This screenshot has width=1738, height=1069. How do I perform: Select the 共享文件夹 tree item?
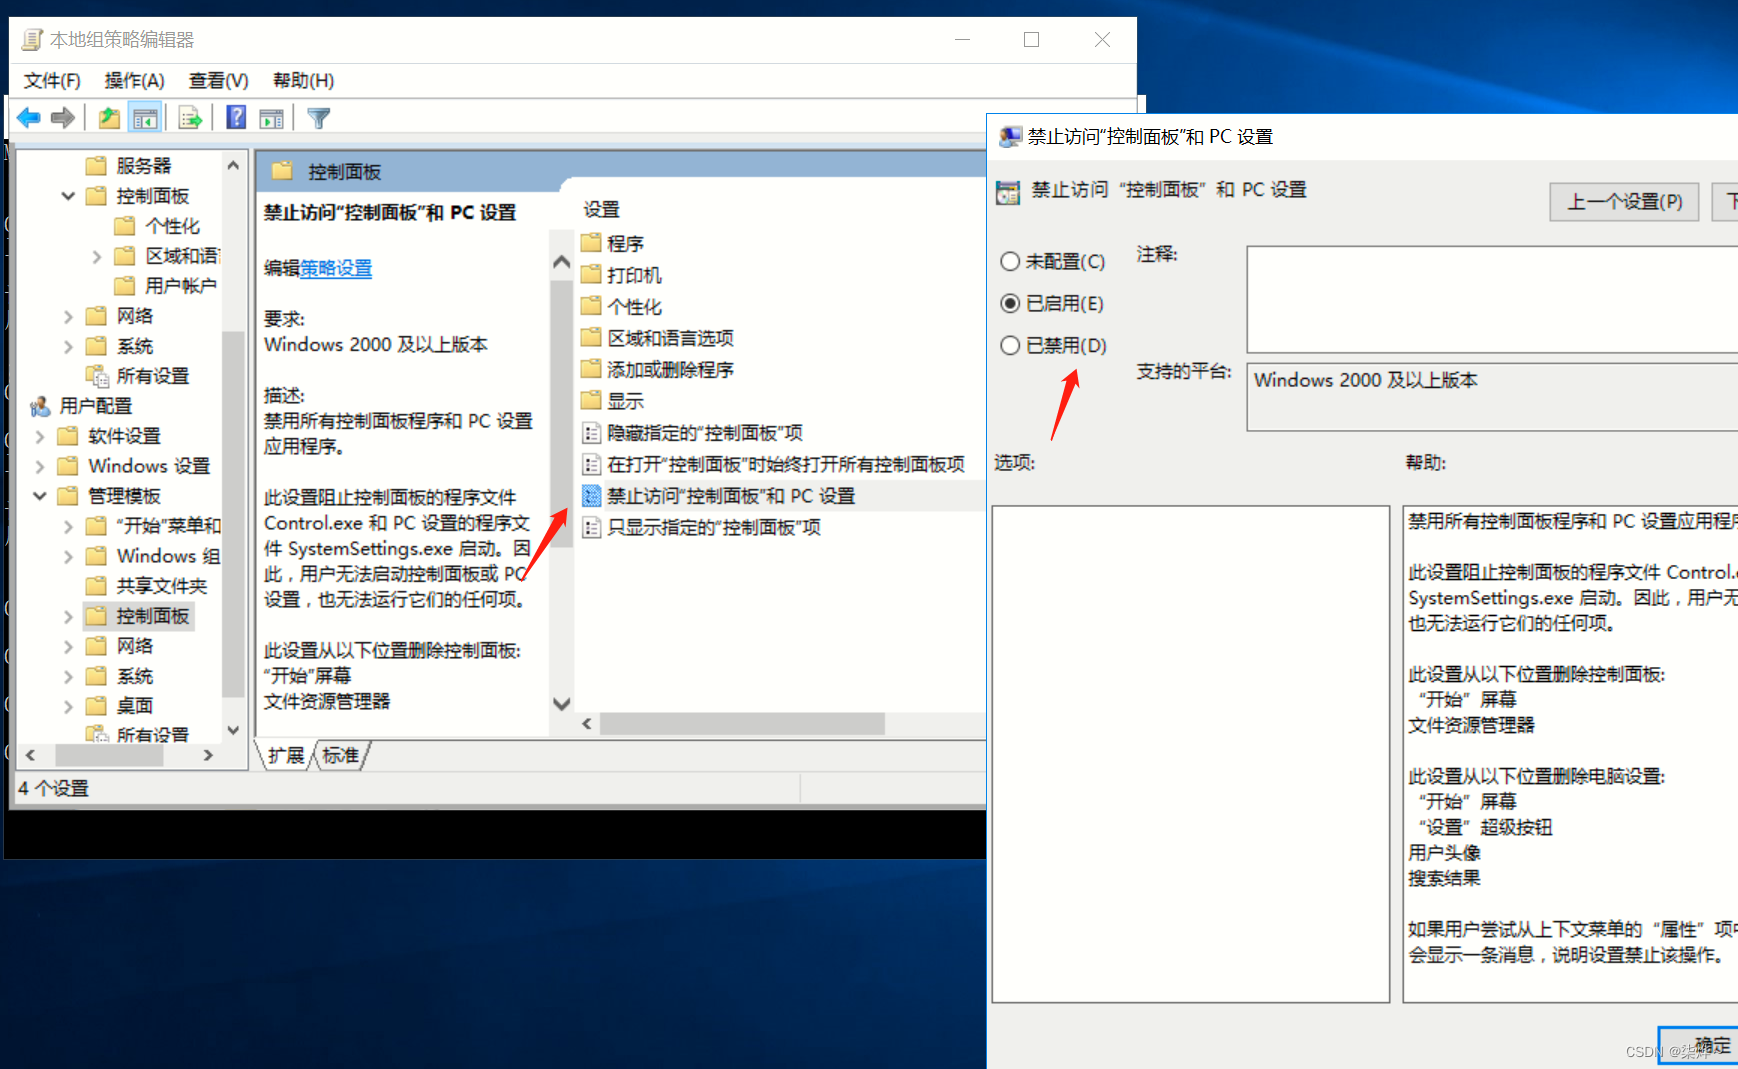[x=161, y=586]
